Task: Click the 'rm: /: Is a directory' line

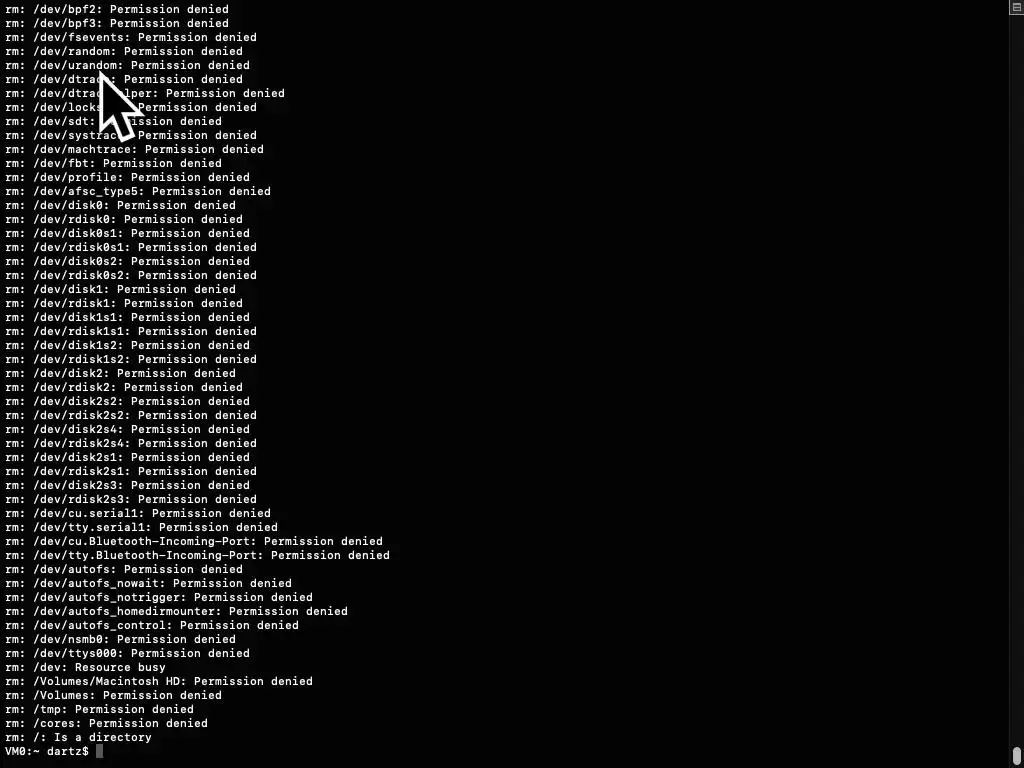Action: pos(78,737)
